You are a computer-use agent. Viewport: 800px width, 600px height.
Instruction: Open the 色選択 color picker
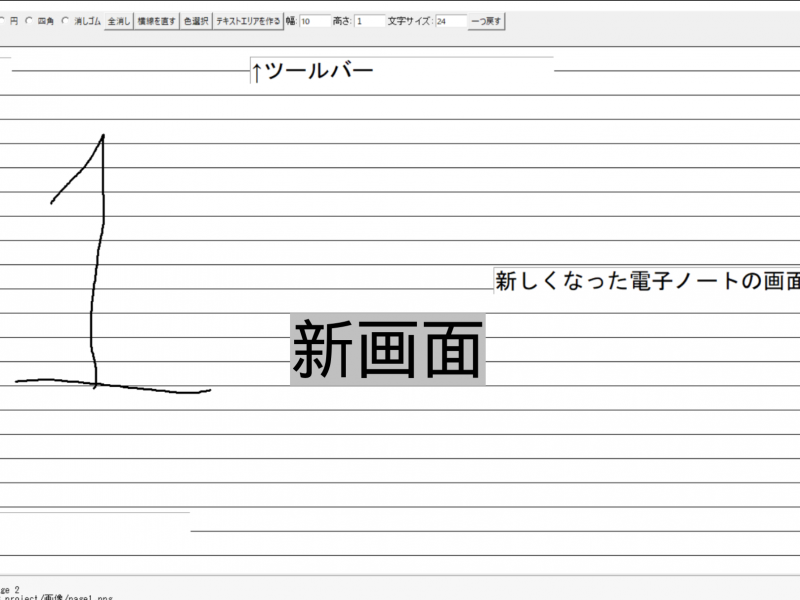tap(196, 20)
